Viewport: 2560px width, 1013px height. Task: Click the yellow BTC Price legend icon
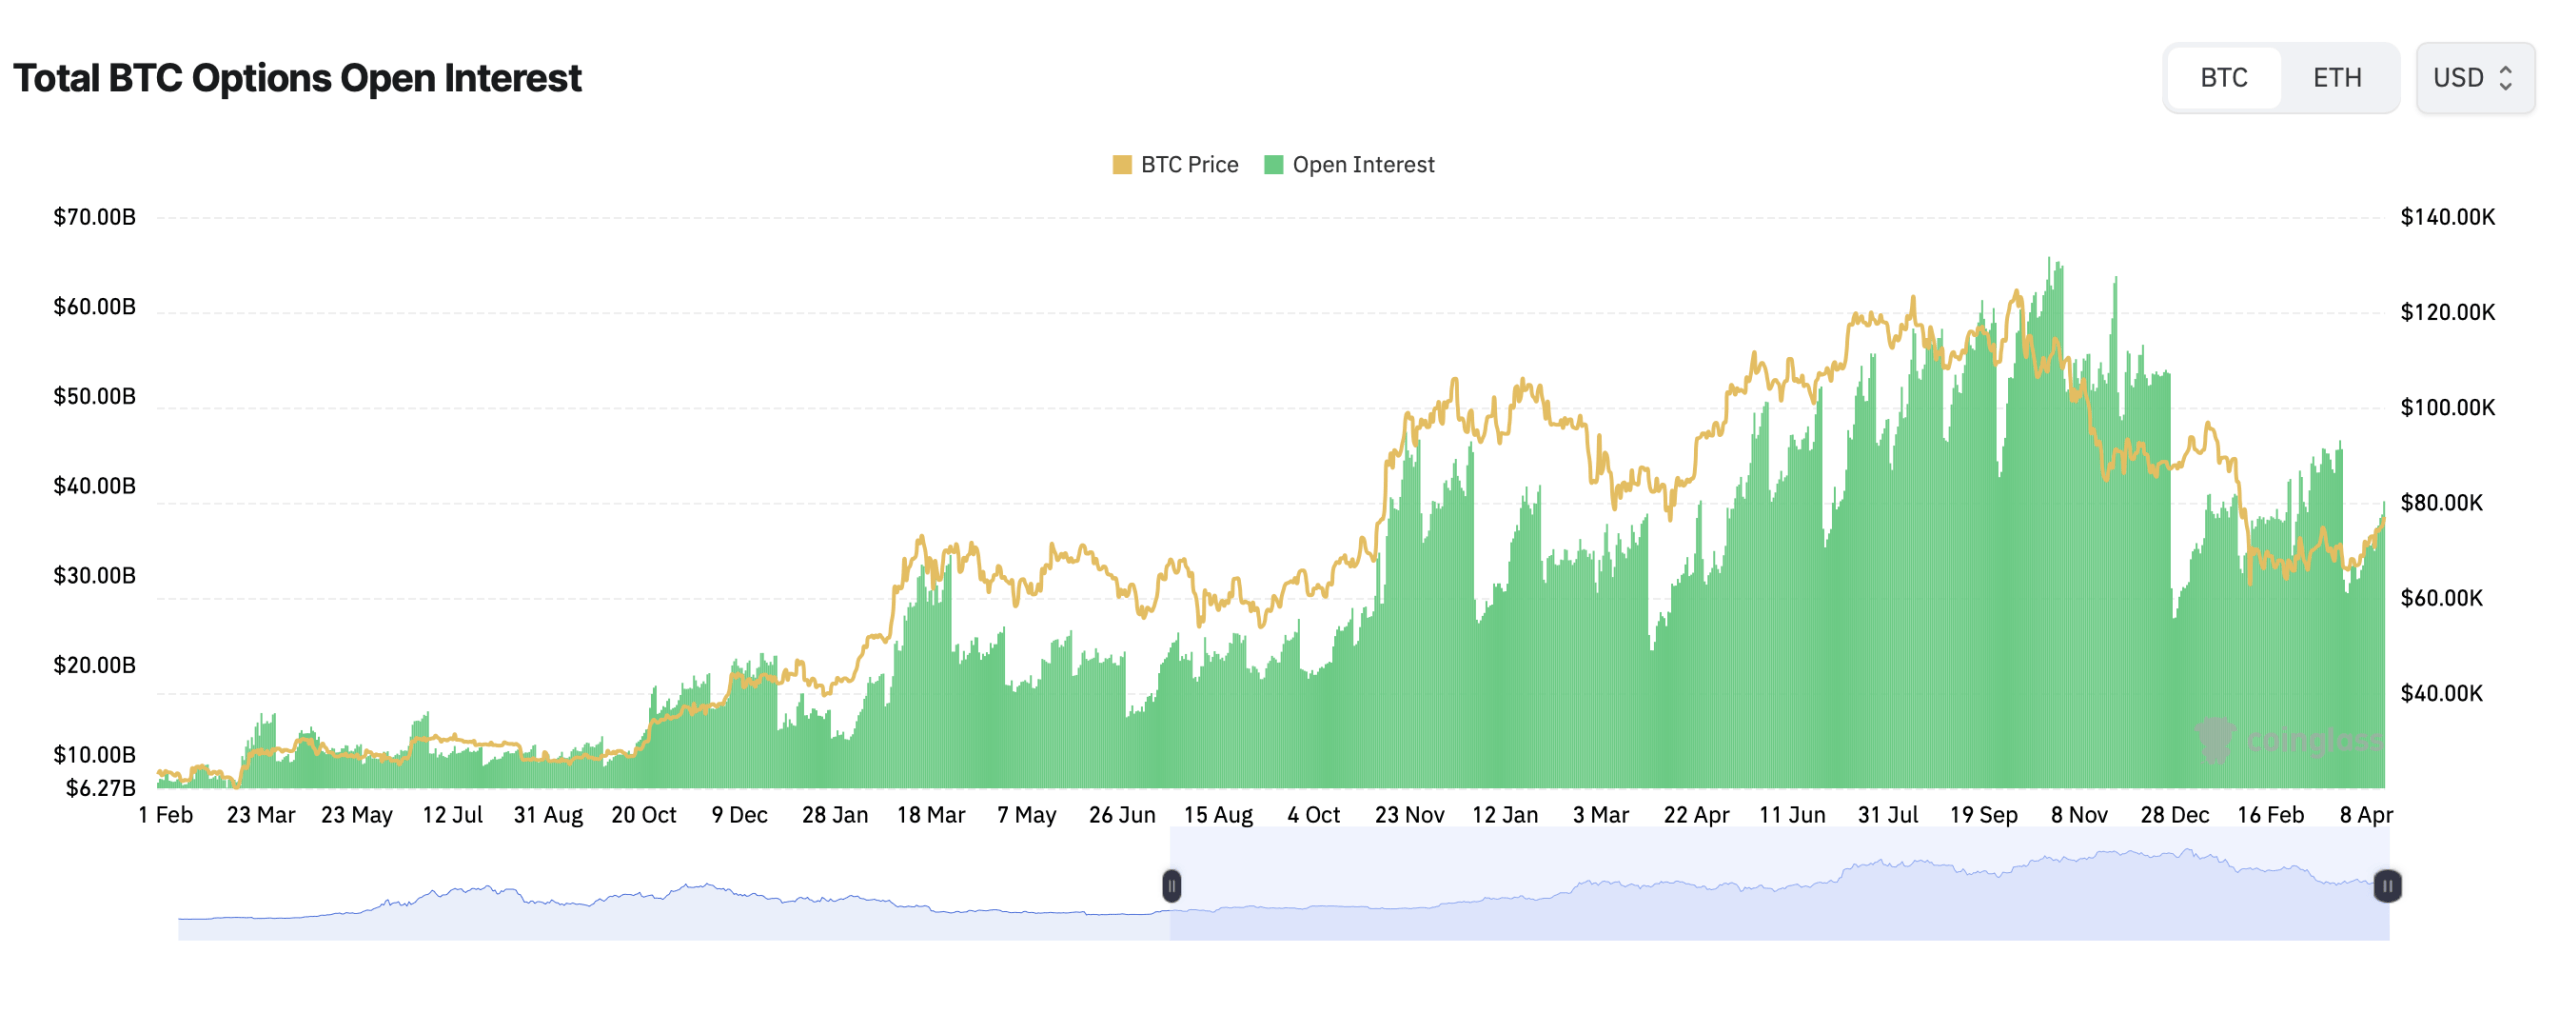click(1123, 164)
